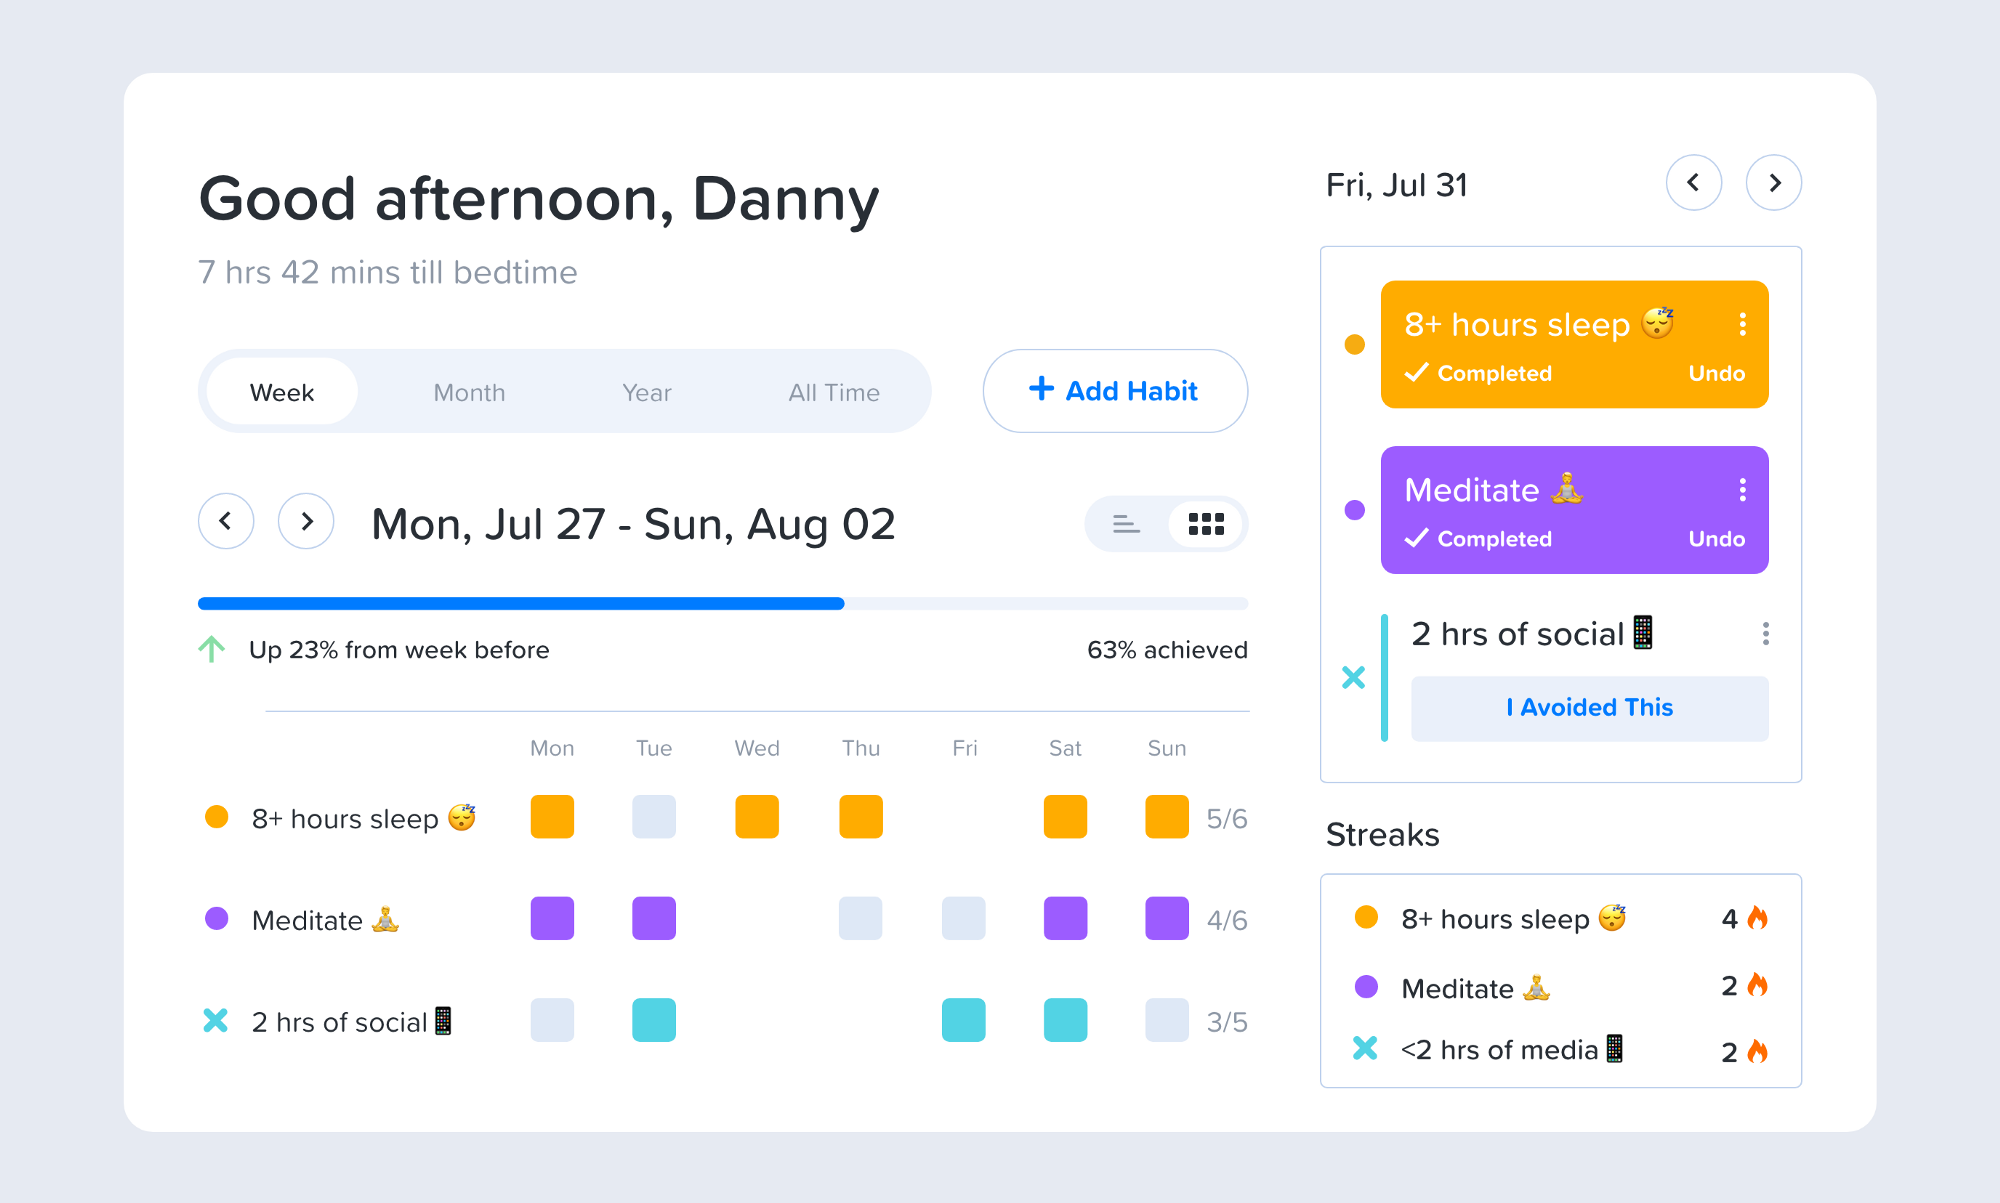Undo the Meditate completion
Viewport: 2000px width, 1203px height.
pos(1716,539)
